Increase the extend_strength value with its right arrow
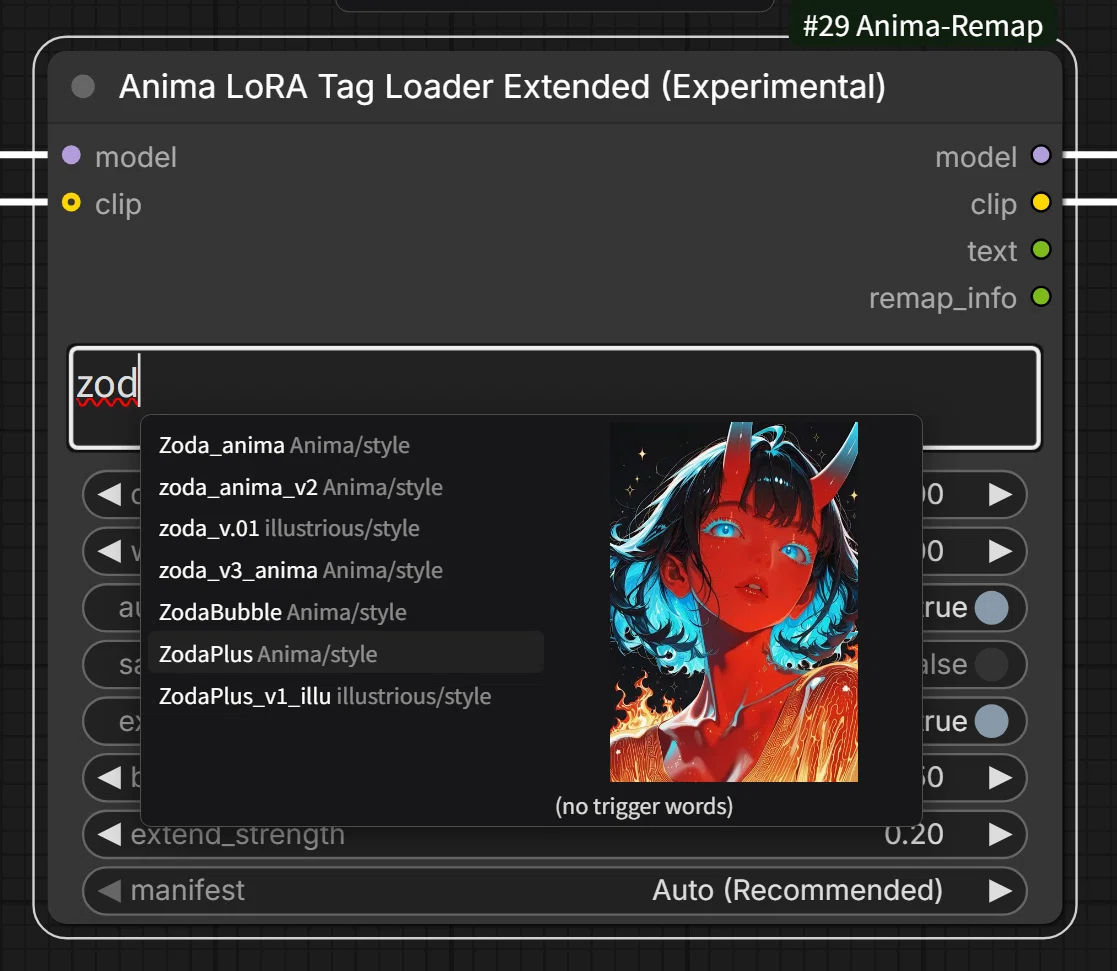Viewport: 1117px width, 971px height. (x=1000, y=834)
